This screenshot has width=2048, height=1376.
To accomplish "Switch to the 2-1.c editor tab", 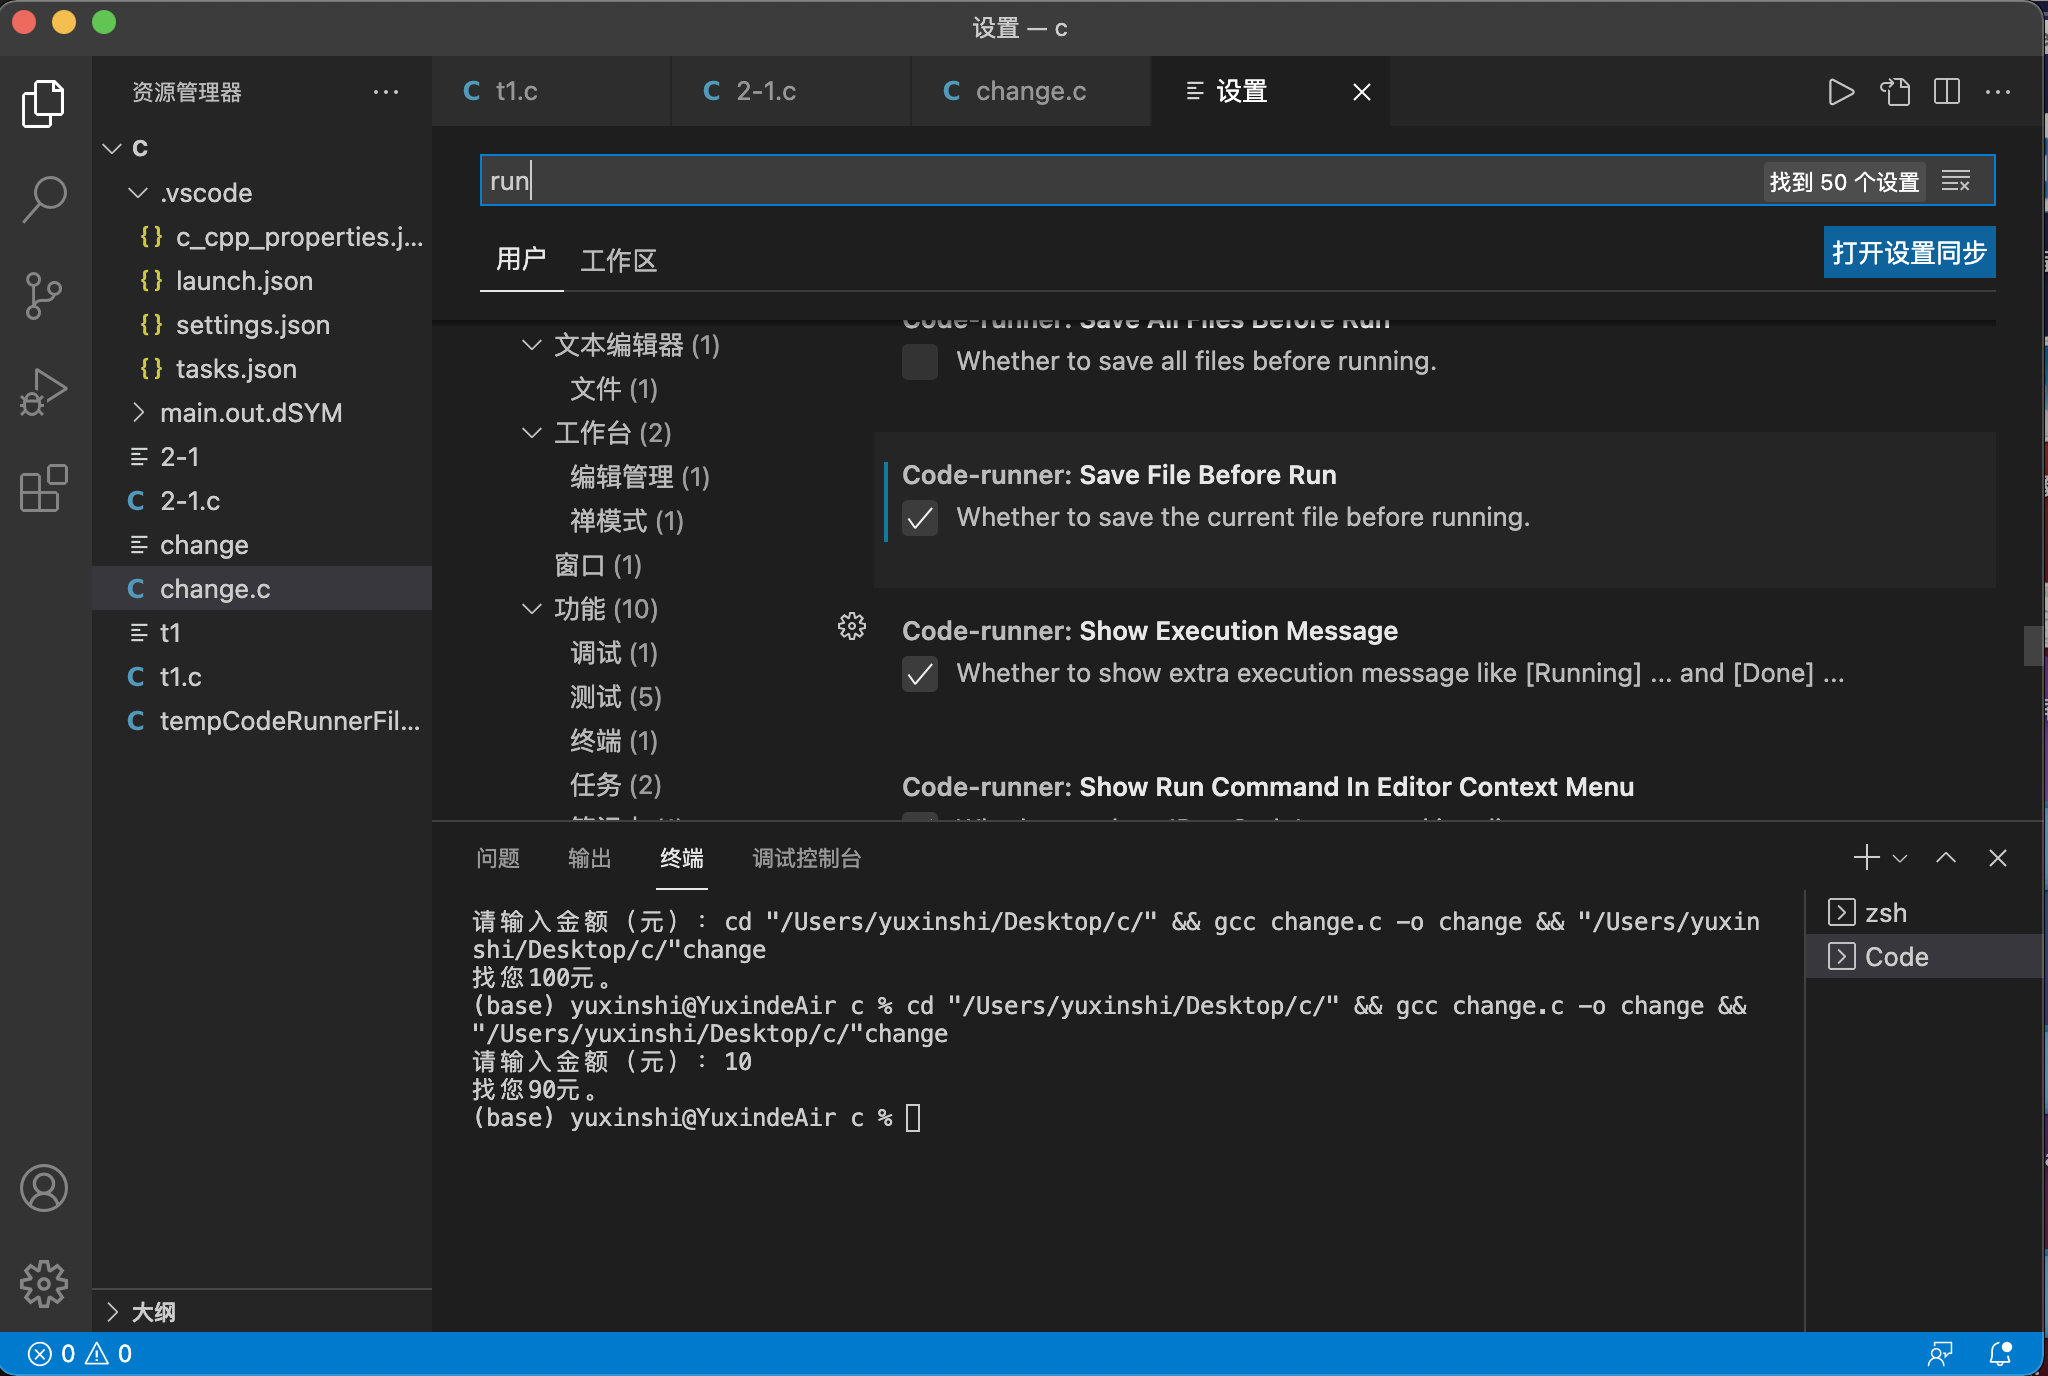I will [791, 92].
